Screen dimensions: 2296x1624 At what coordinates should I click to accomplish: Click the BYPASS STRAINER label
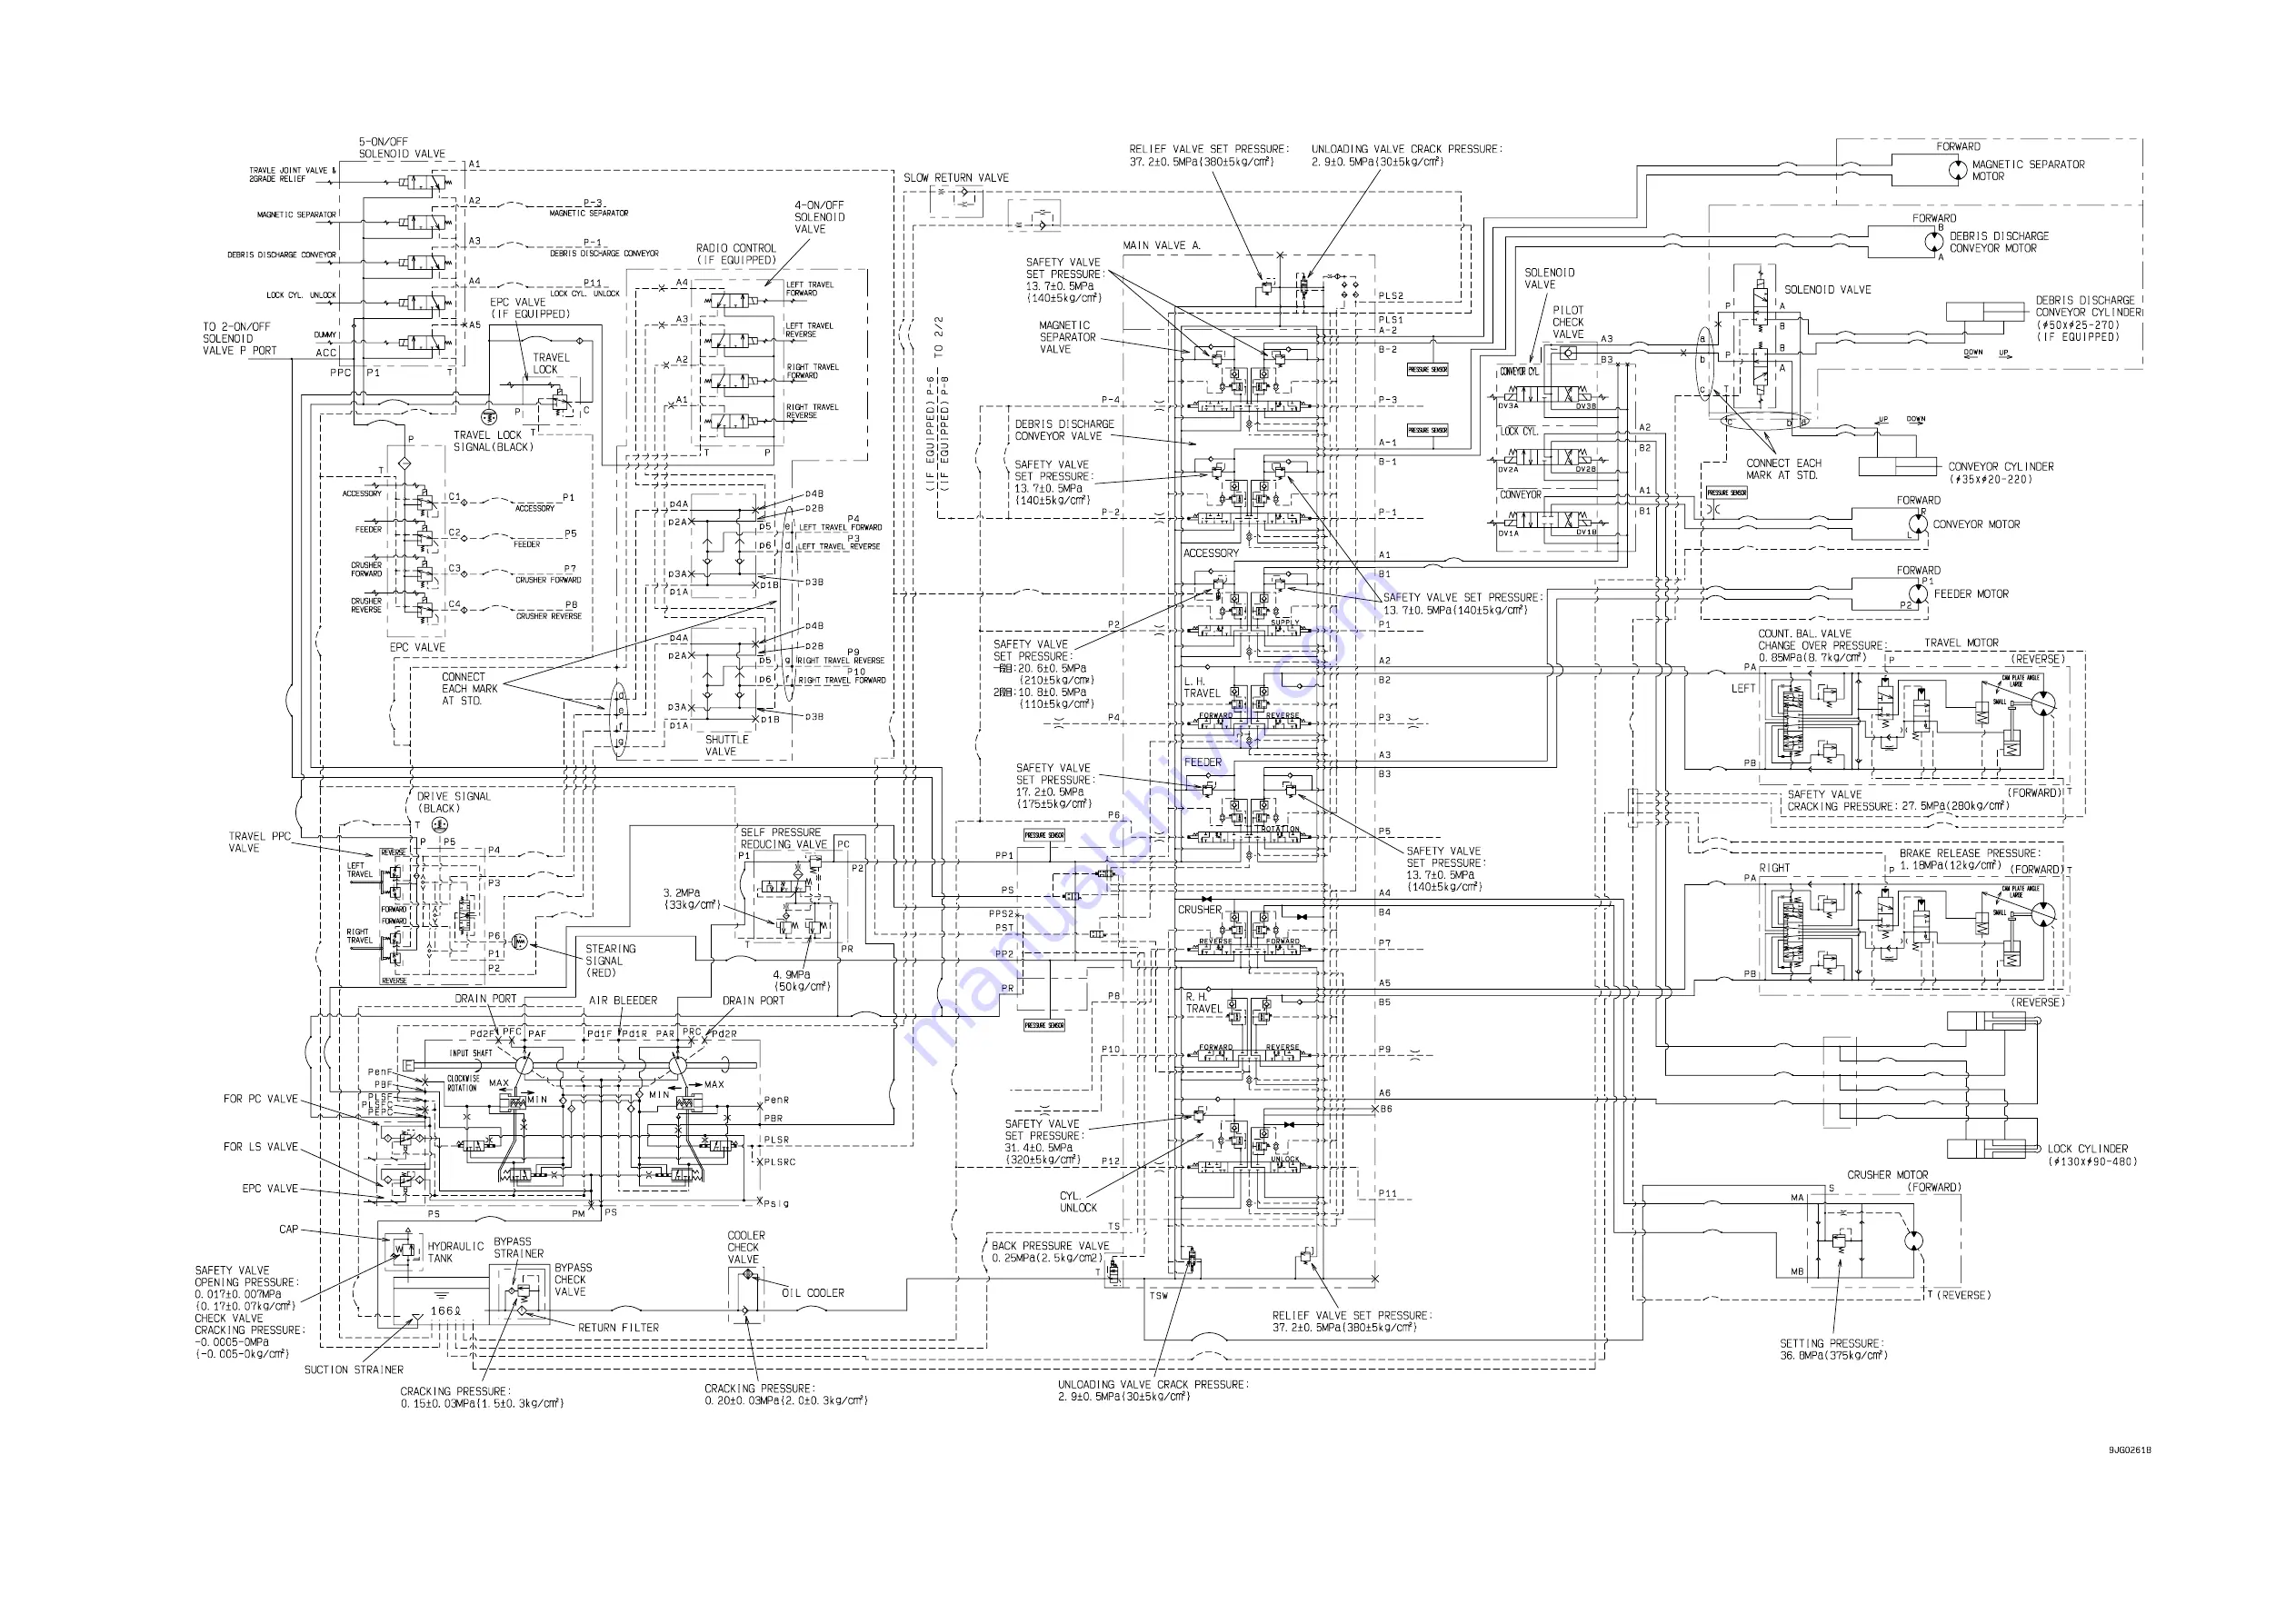tap(519, 1247)
